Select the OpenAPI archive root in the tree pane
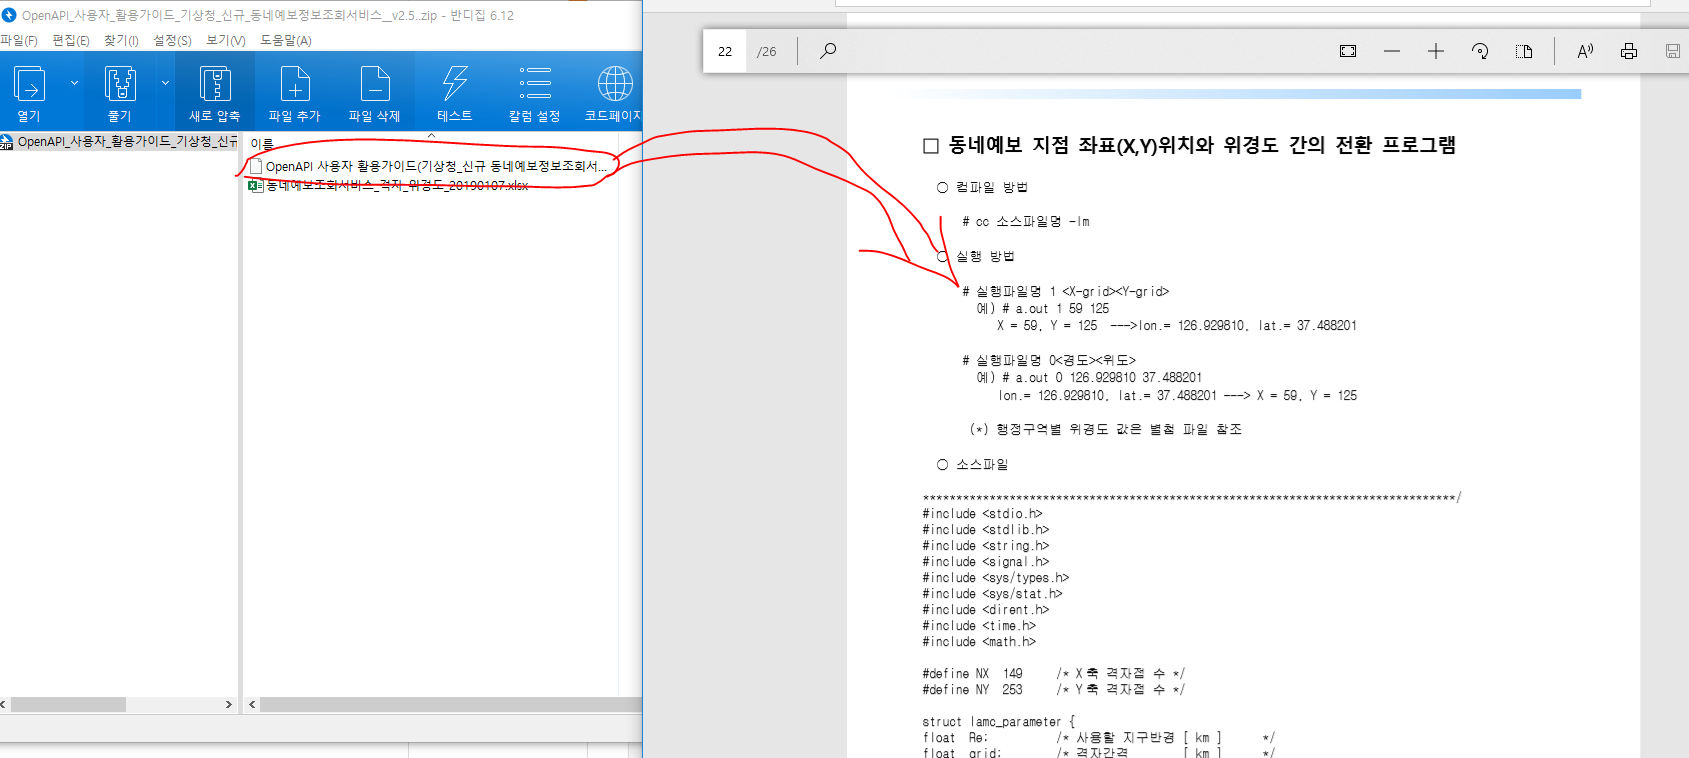Viewport: 1689px width, 758px height. tap(119, 142)
